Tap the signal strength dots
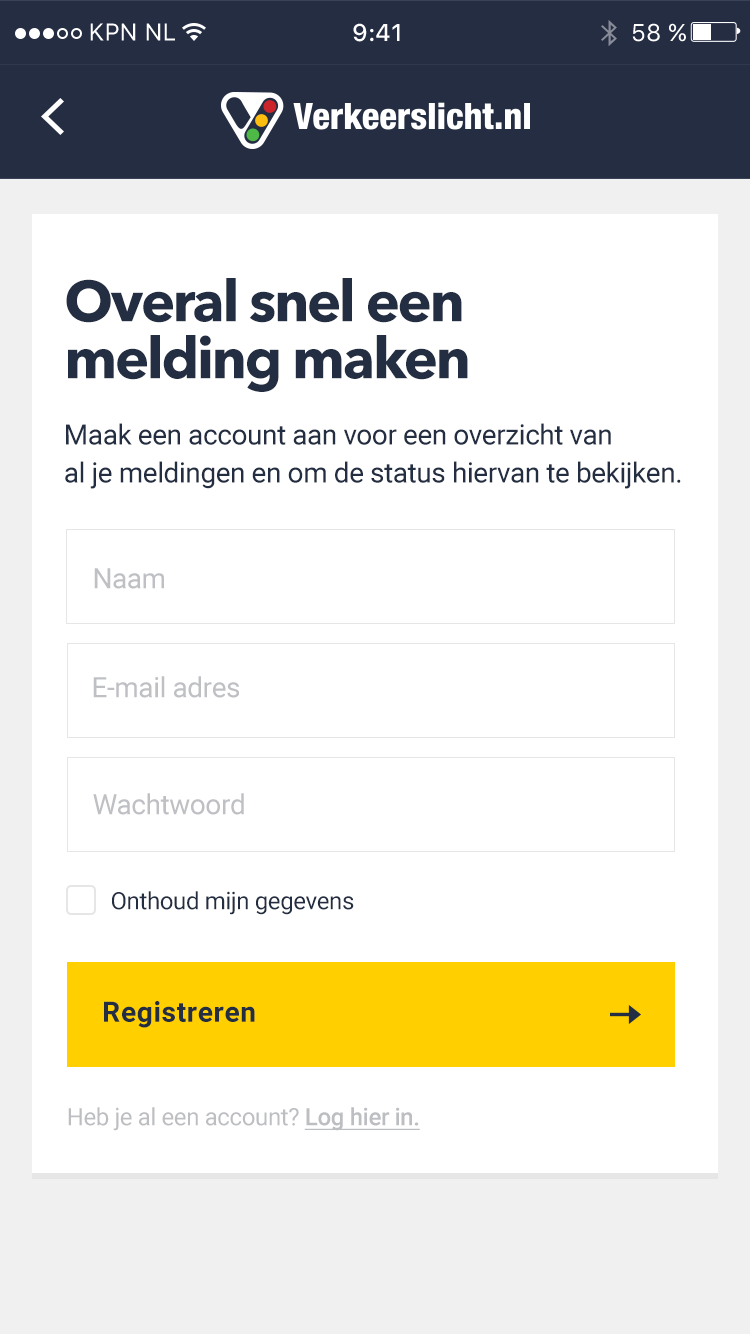750x1334 pixels. [48, 33]
